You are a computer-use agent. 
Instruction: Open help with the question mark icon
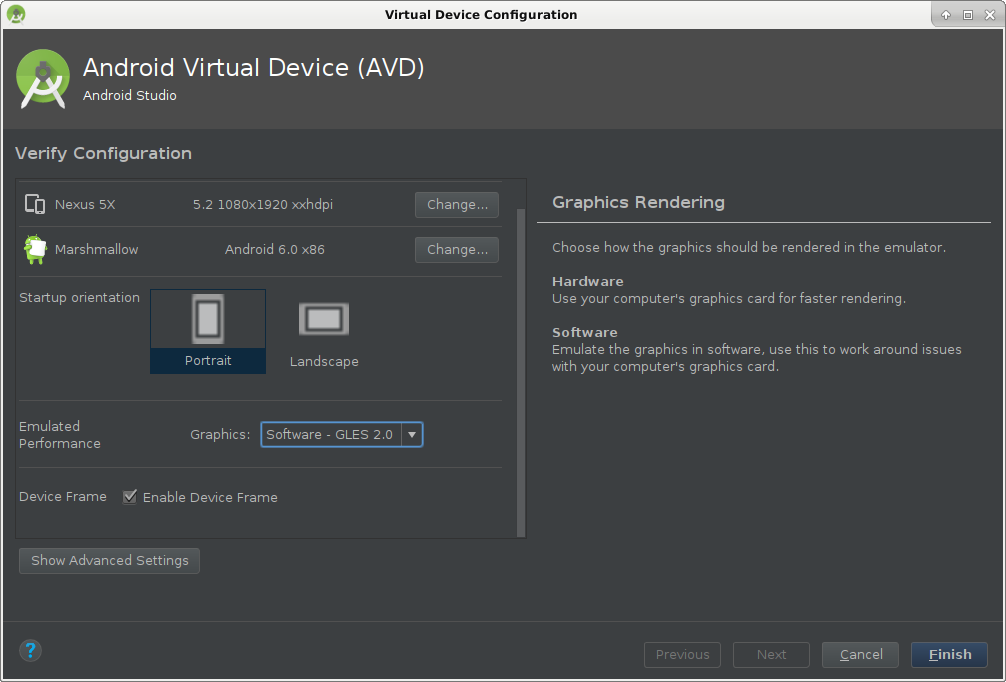point(30,651)
